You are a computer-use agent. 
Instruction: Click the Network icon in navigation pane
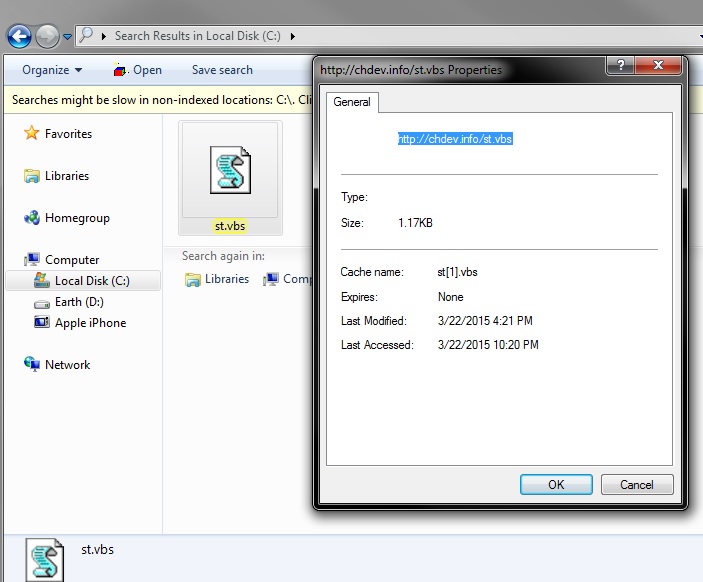pyautogui.click(x=31, y=364)
